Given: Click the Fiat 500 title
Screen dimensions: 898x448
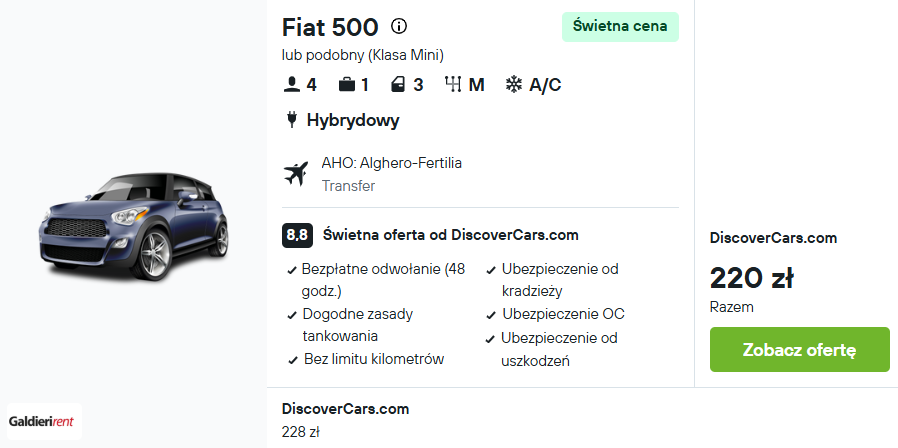Looking at the screenshot, I should tap(330, 27).
